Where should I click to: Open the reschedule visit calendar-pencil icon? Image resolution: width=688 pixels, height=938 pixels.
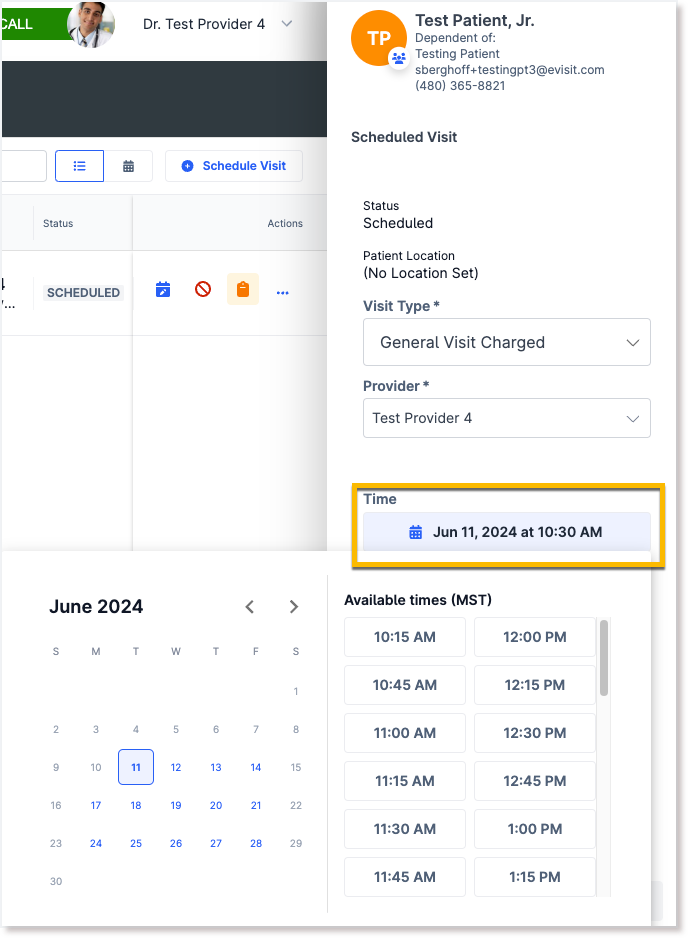tap(163, 289)
